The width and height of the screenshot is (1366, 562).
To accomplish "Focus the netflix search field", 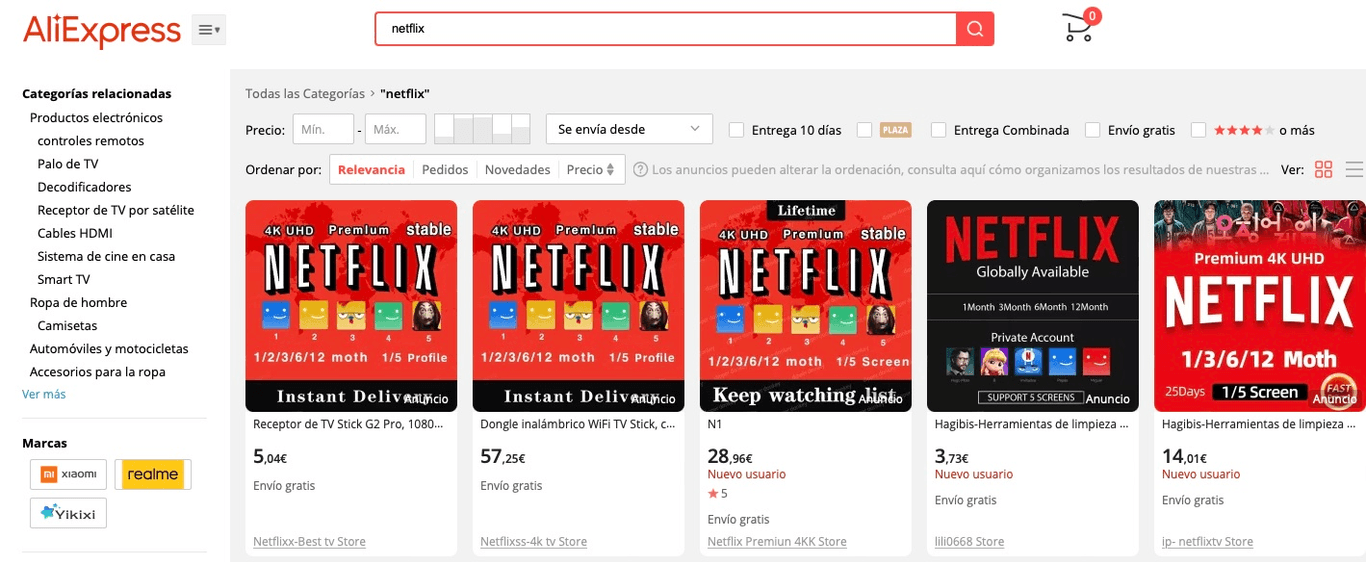I will click(x=666, y=29).
